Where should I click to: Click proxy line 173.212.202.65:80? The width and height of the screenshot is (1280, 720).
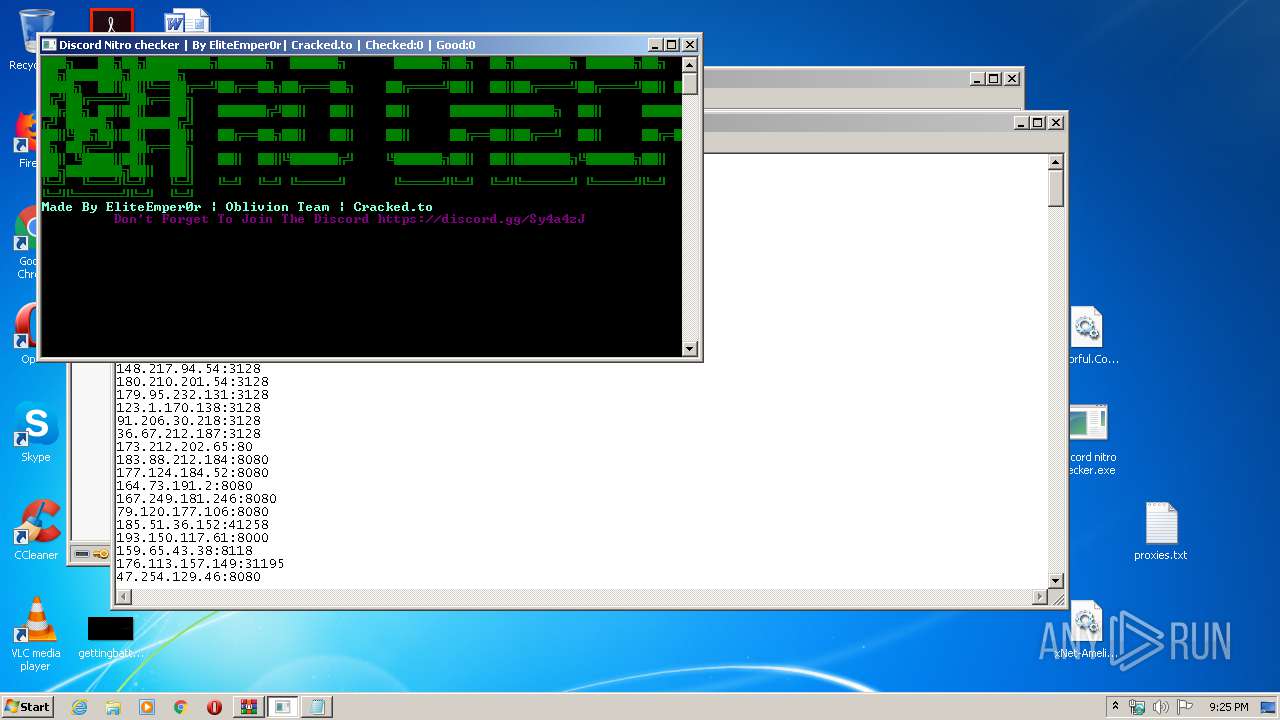184,447
